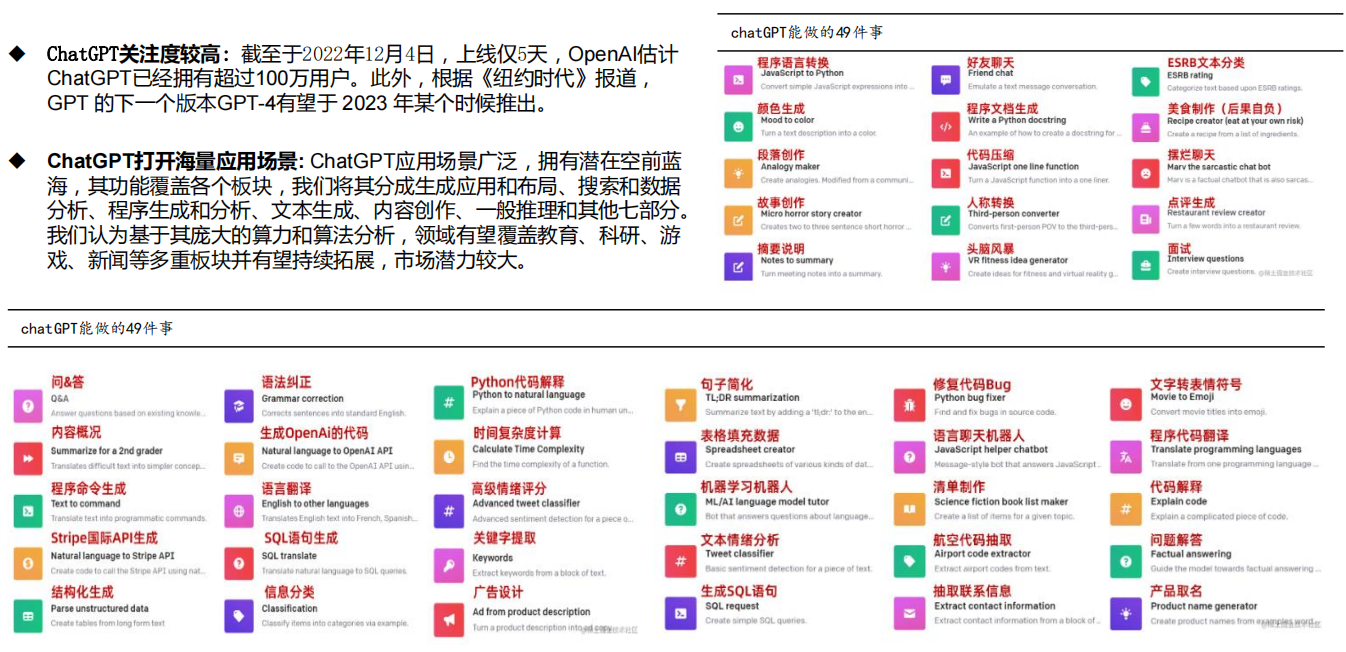The image size is (1346, 652).
Task: Click the Keywords key icon
Action: 449,565
